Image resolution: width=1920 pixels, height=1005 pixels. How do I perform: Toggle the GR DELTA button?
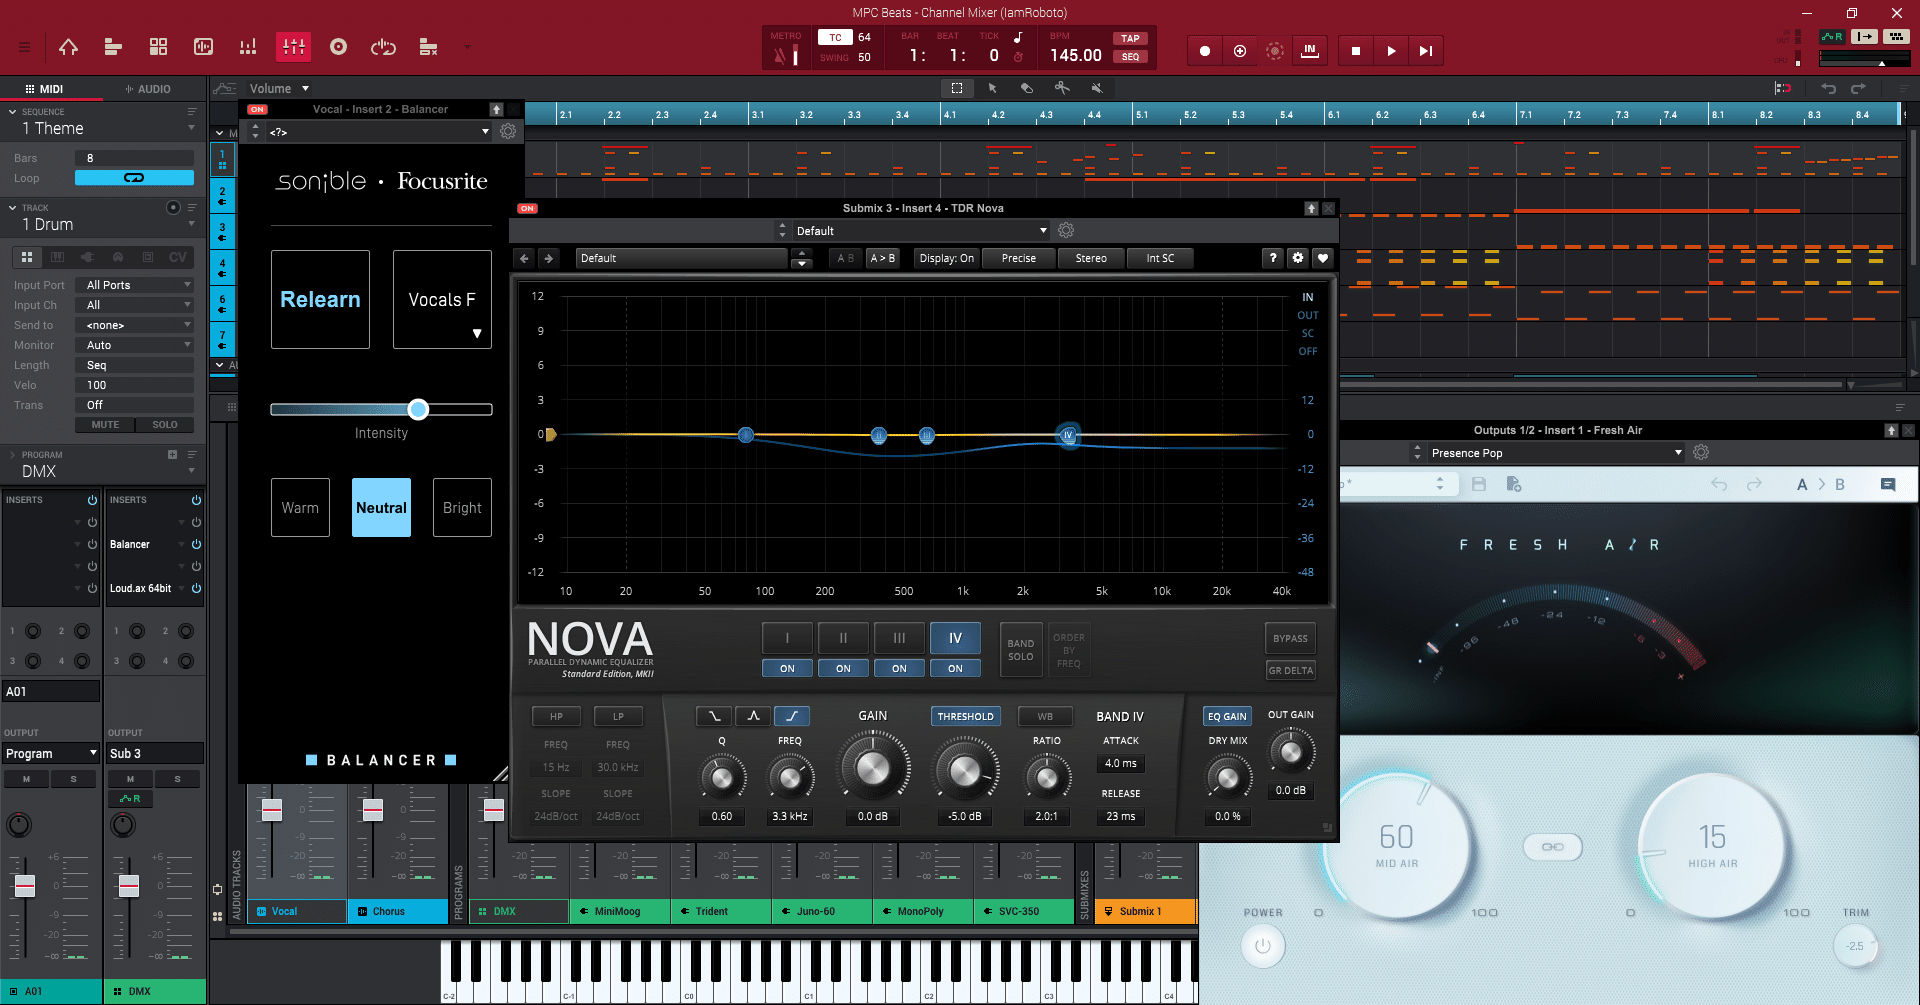(1290, 670)
